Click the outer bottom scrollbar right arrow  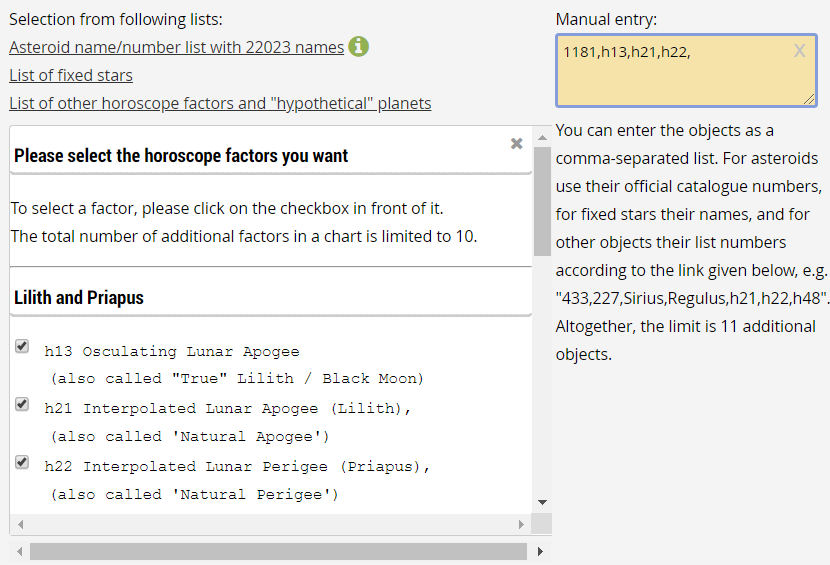[x=540, y=551]
